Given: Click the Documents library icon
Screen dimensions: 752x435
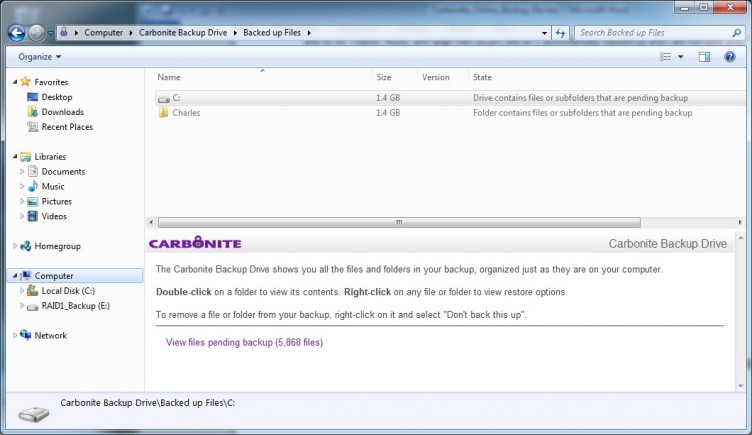Looking at the screenshot, I should pyautogui.click(x=33, y=171).
